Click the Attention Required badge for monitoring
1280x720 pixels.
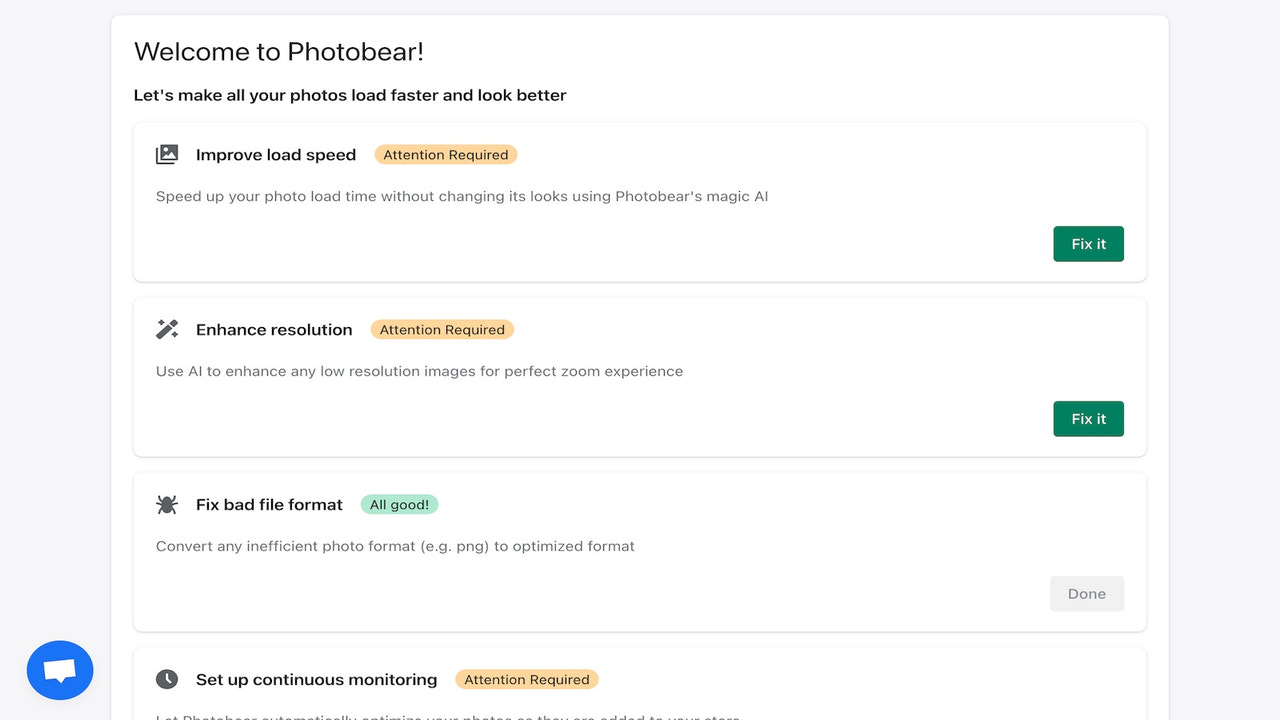click(527, 679)
